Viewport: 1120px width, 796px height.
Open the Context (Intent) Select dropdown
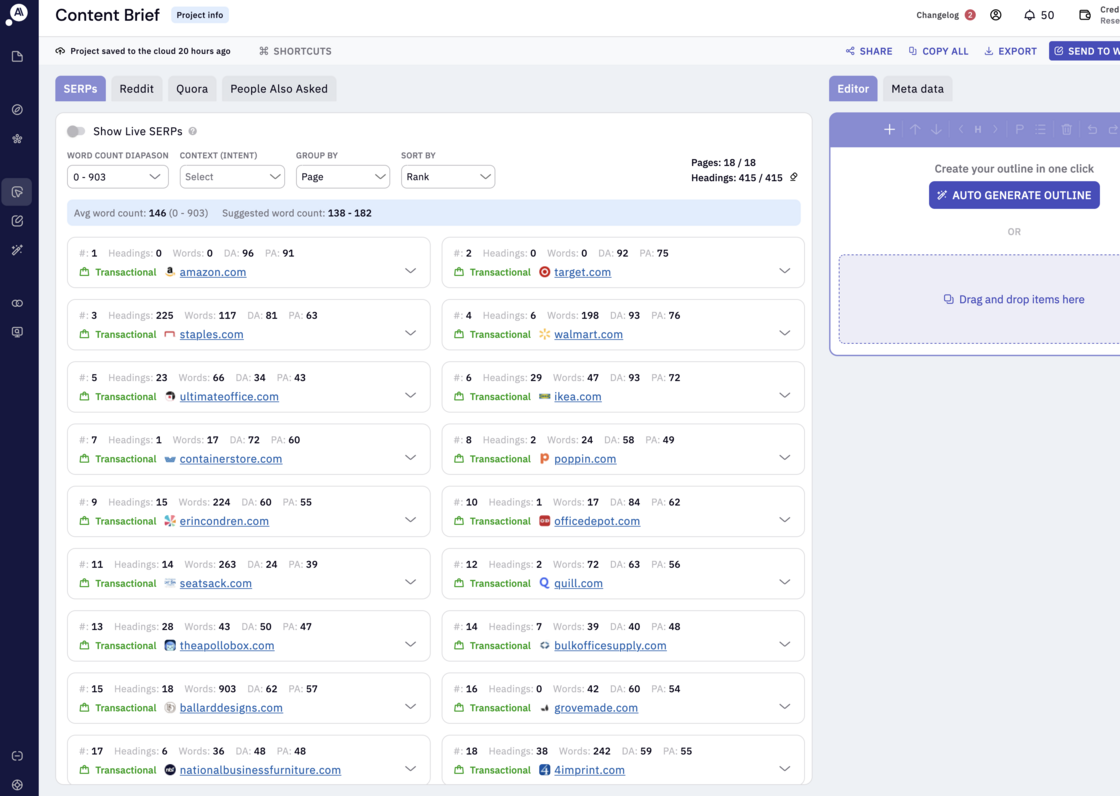[x=232, y=176]
